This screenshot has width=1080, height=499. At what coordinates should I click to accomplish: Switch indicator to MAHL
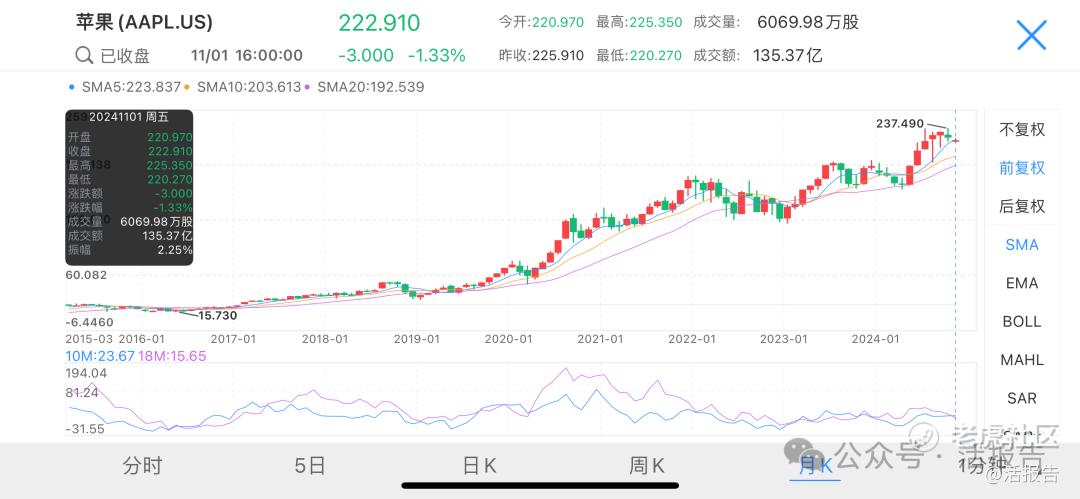pos(1022,360)
